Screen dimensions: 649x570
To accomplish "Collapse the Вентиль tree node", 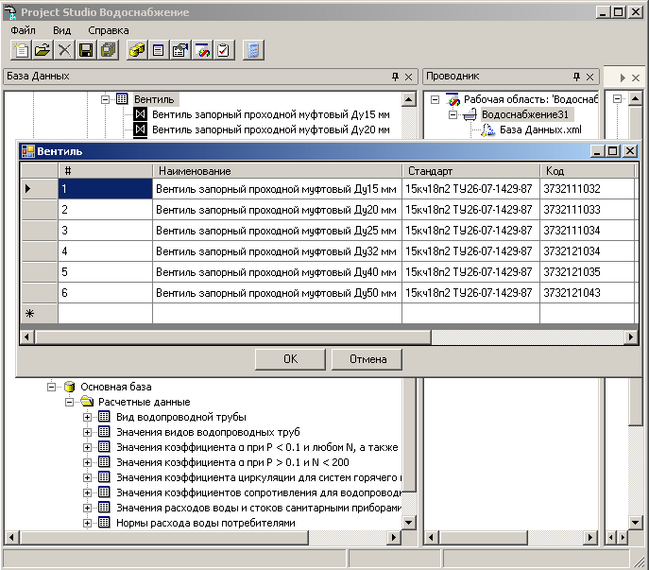I will 105,100.
